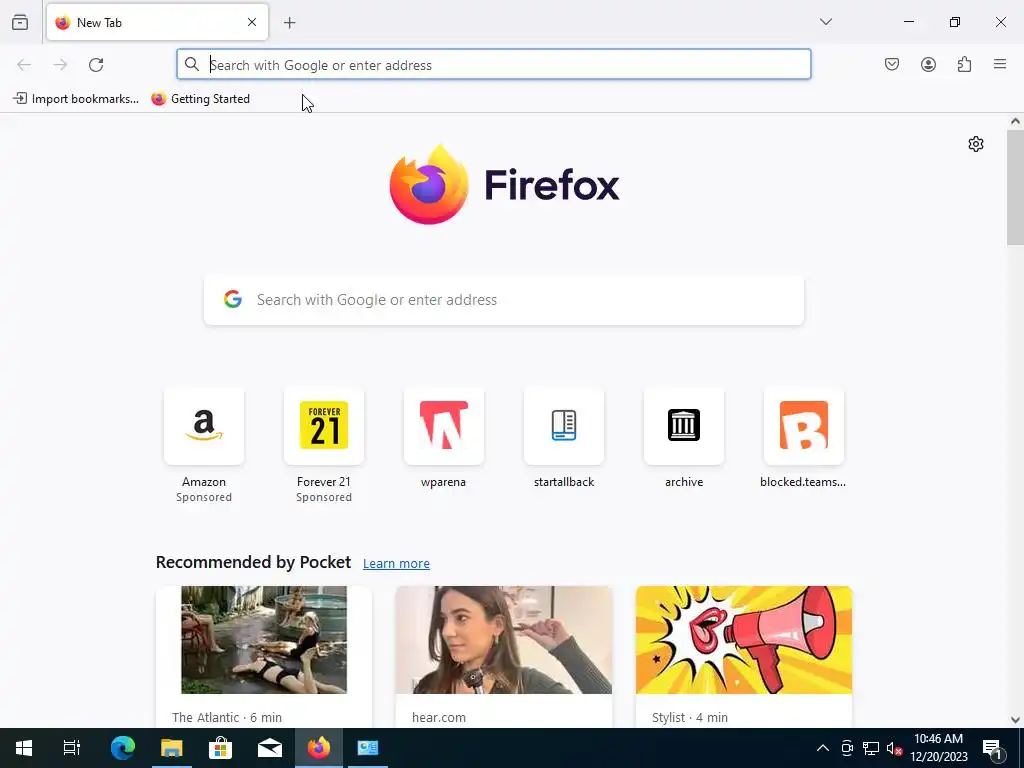Click the address bar magnifier icon
This screenshot has height=768, width=1024.
(x=191, y=64)
